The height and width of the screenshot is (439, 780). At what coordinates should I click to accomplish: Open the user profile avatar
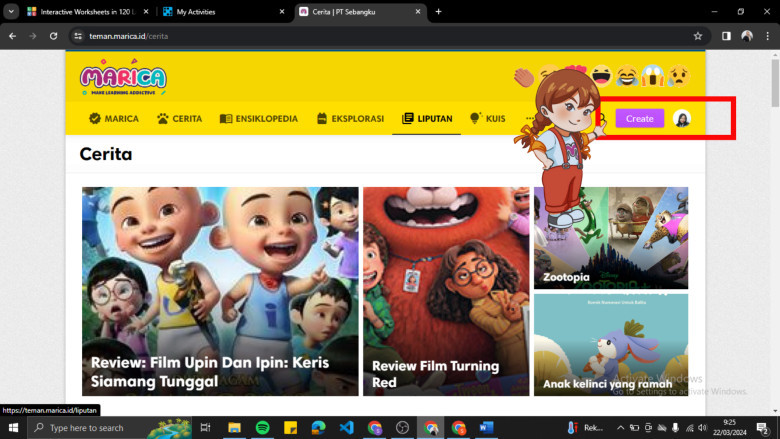pyautogui.click(x=682, y=118)
